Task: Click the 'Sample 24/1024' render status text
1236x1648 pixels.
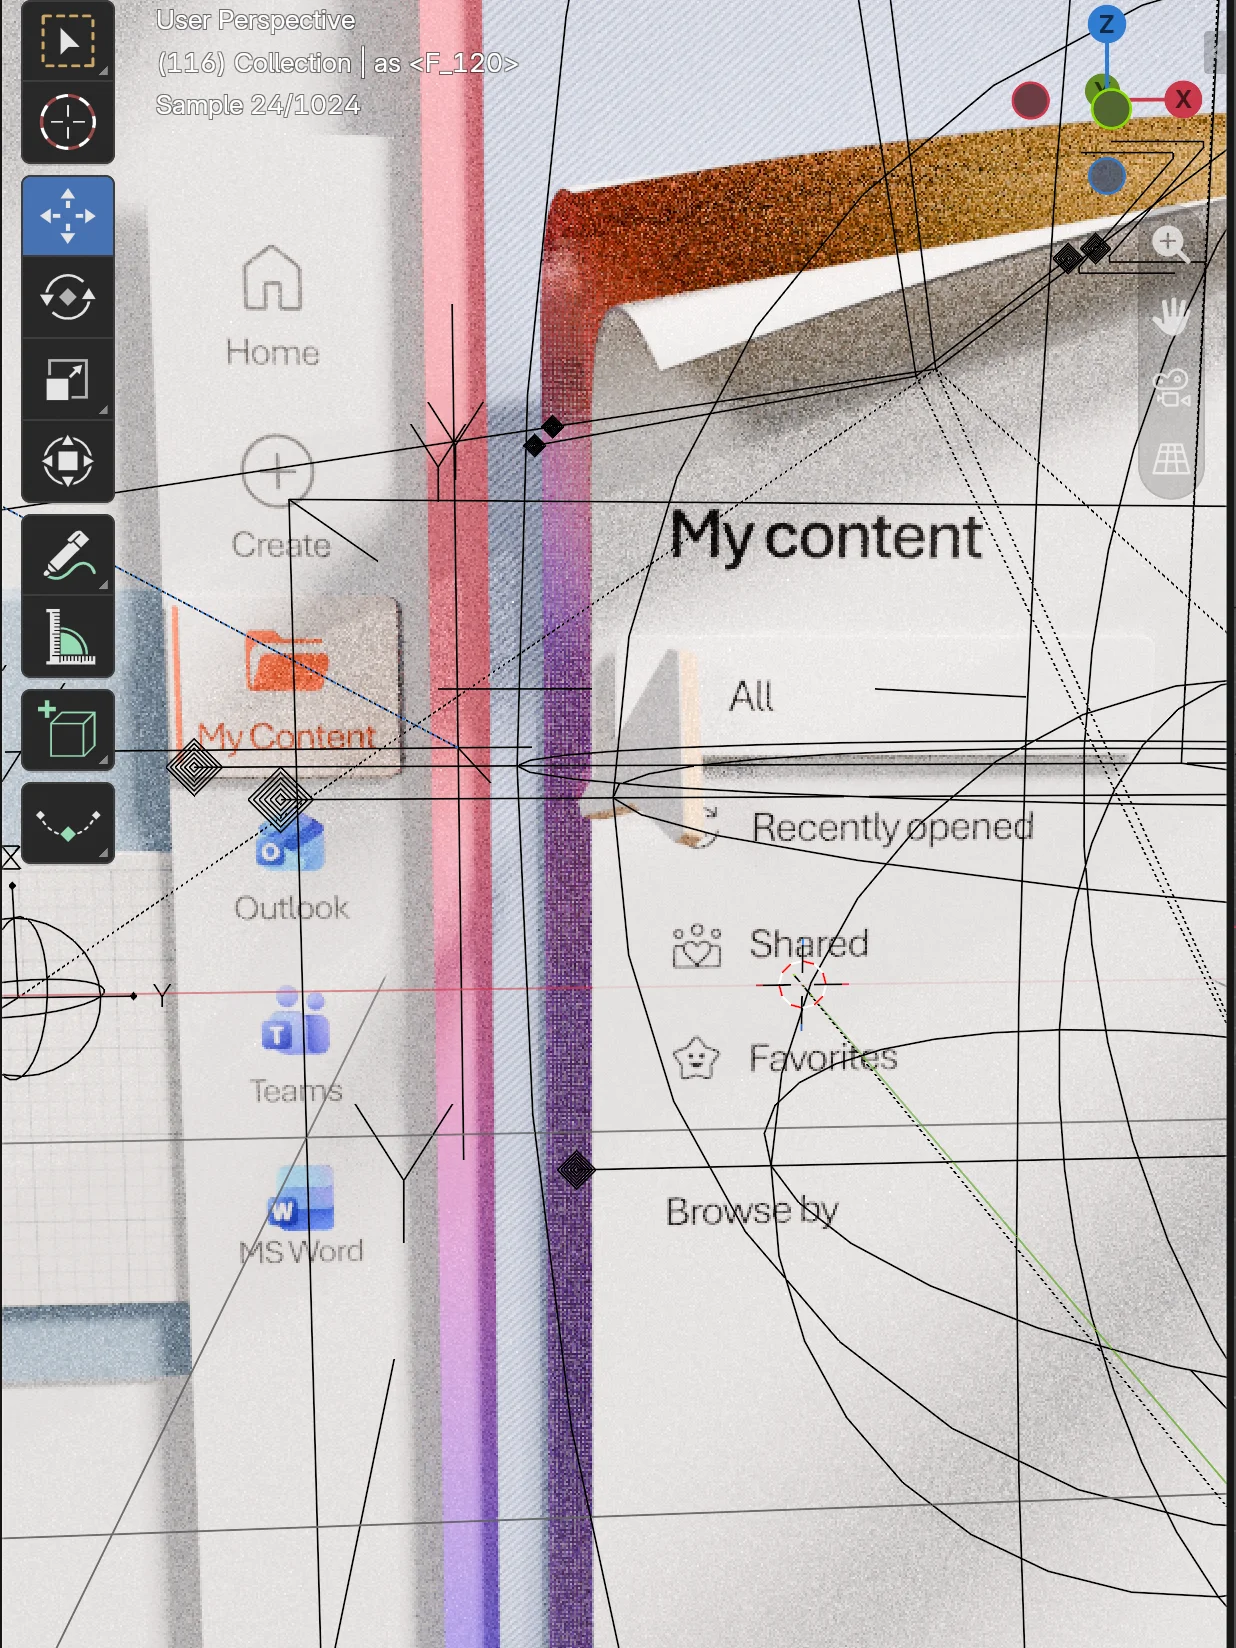Action: [x=258, y=105]
